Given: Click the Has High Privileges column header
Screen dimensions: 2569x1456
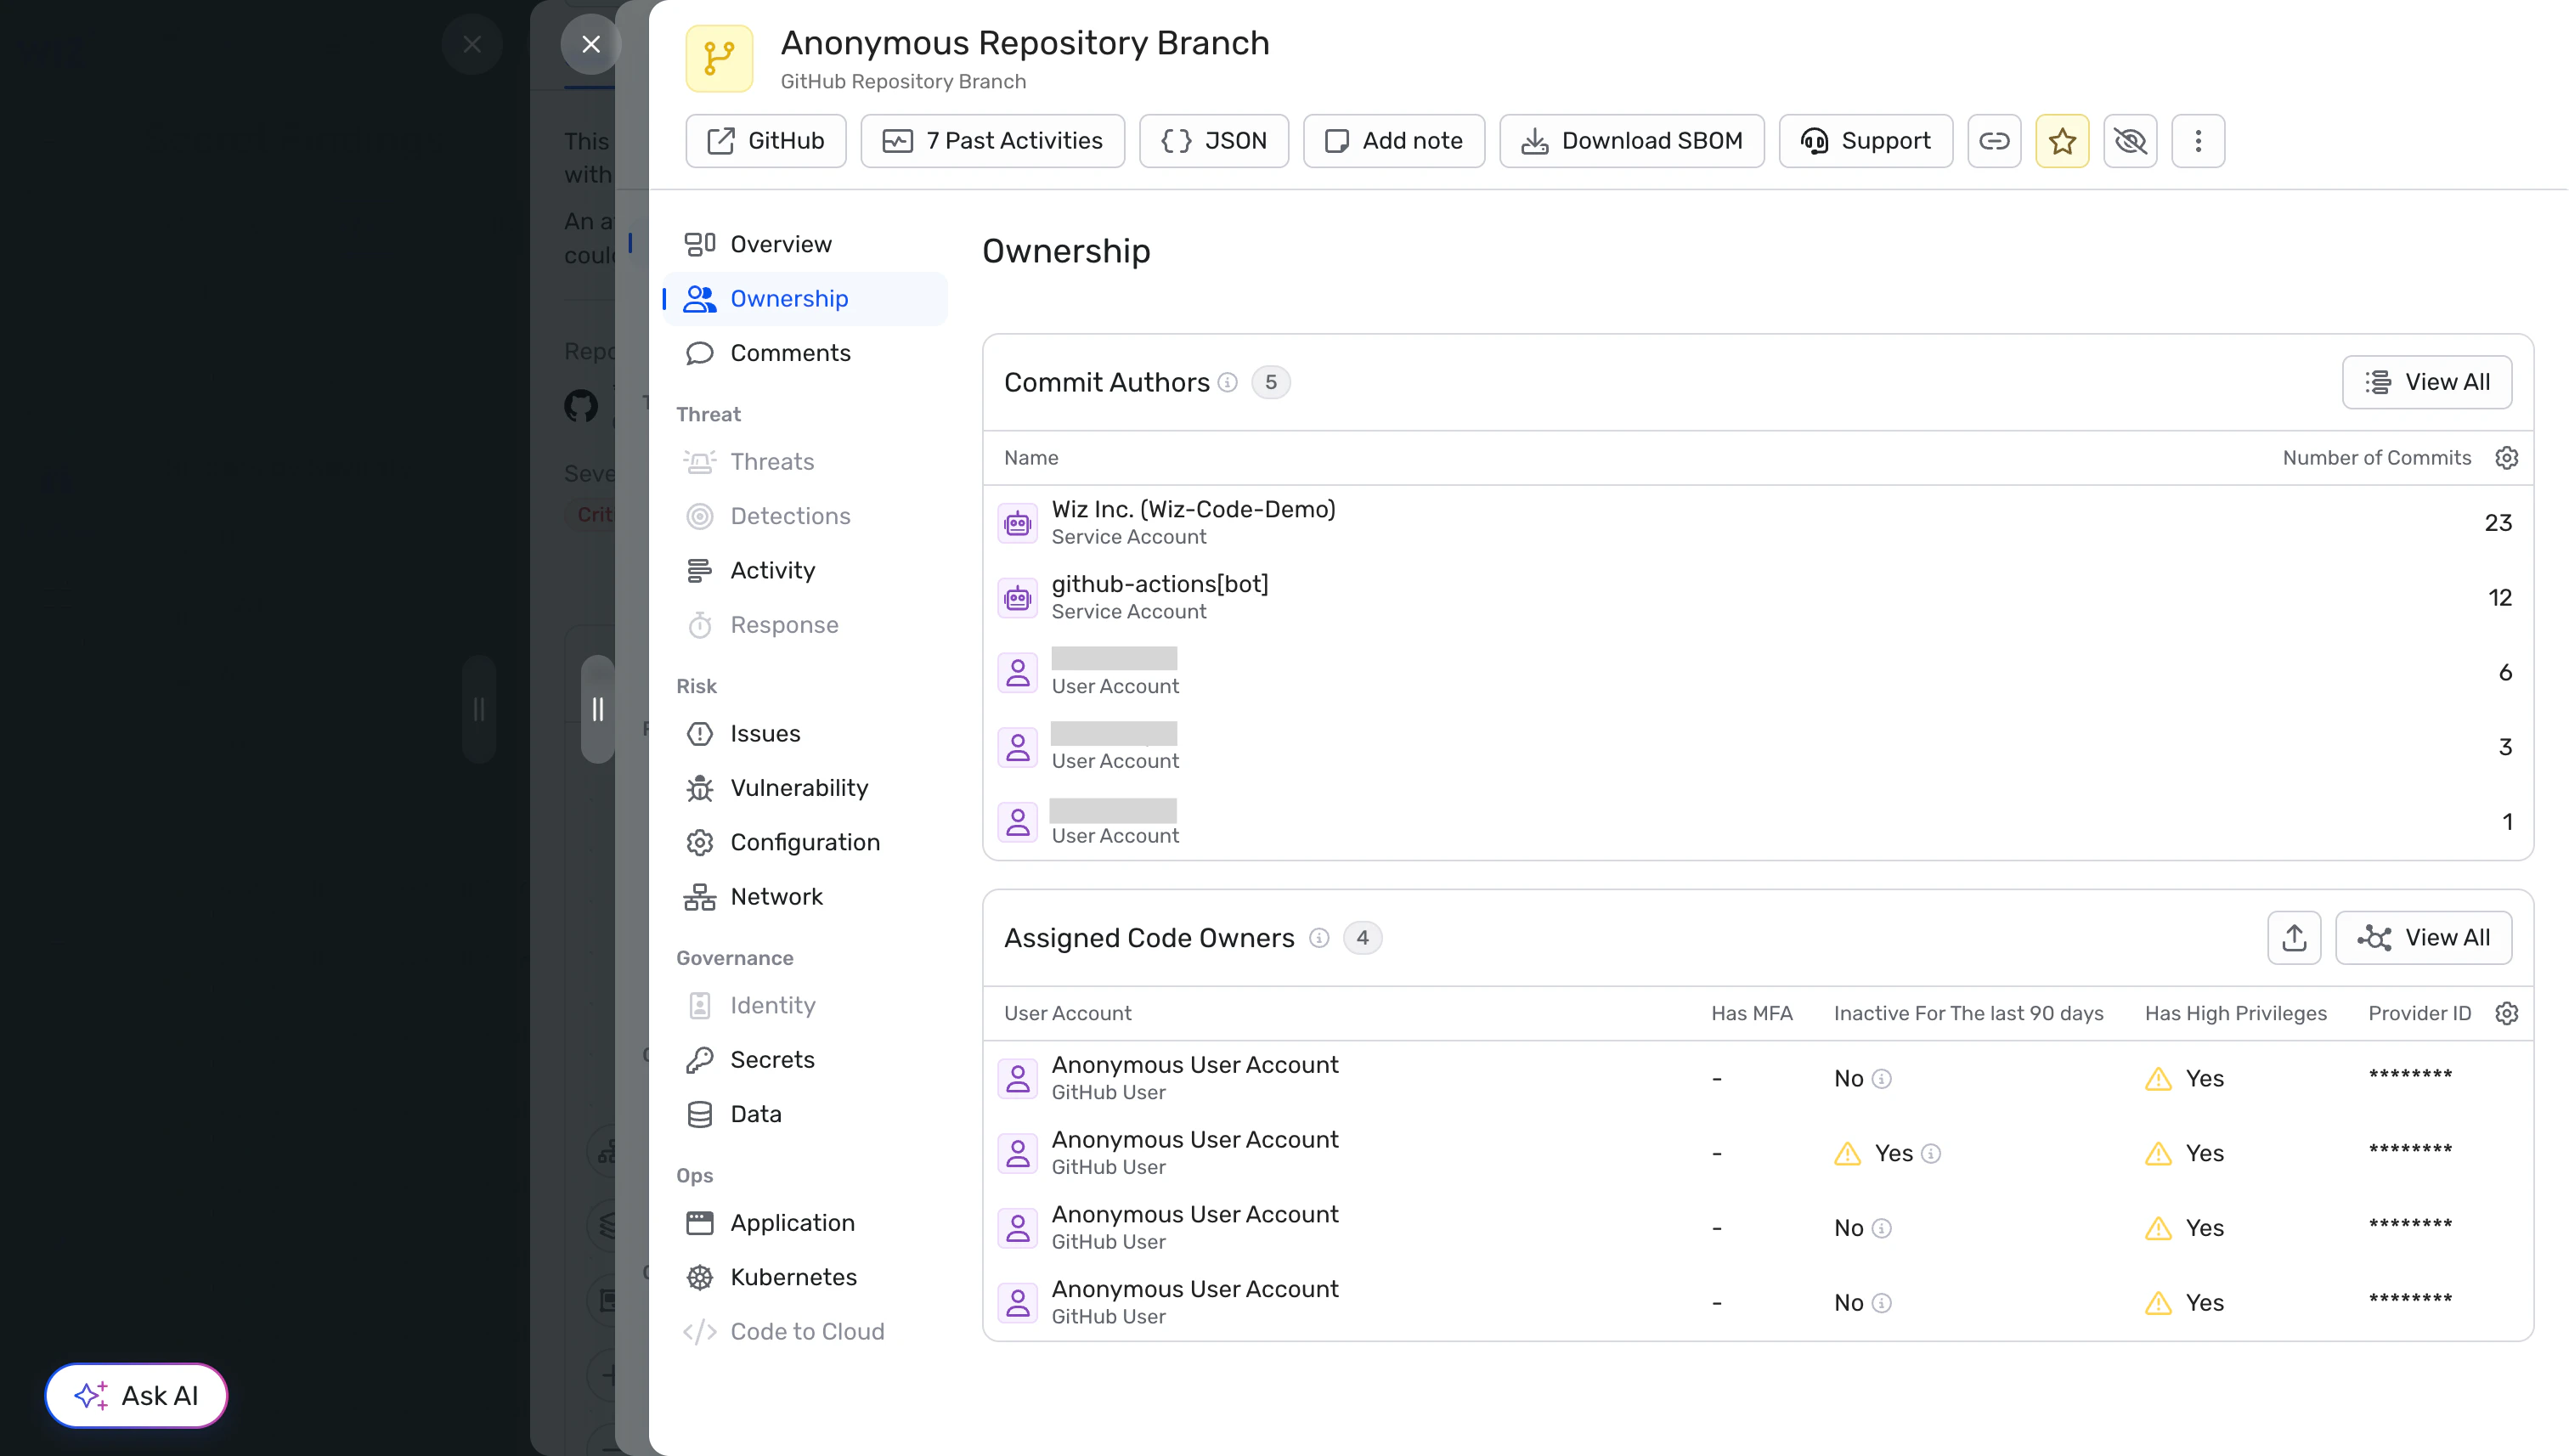Looking at the screenshot, I should click(2235, 1014).
